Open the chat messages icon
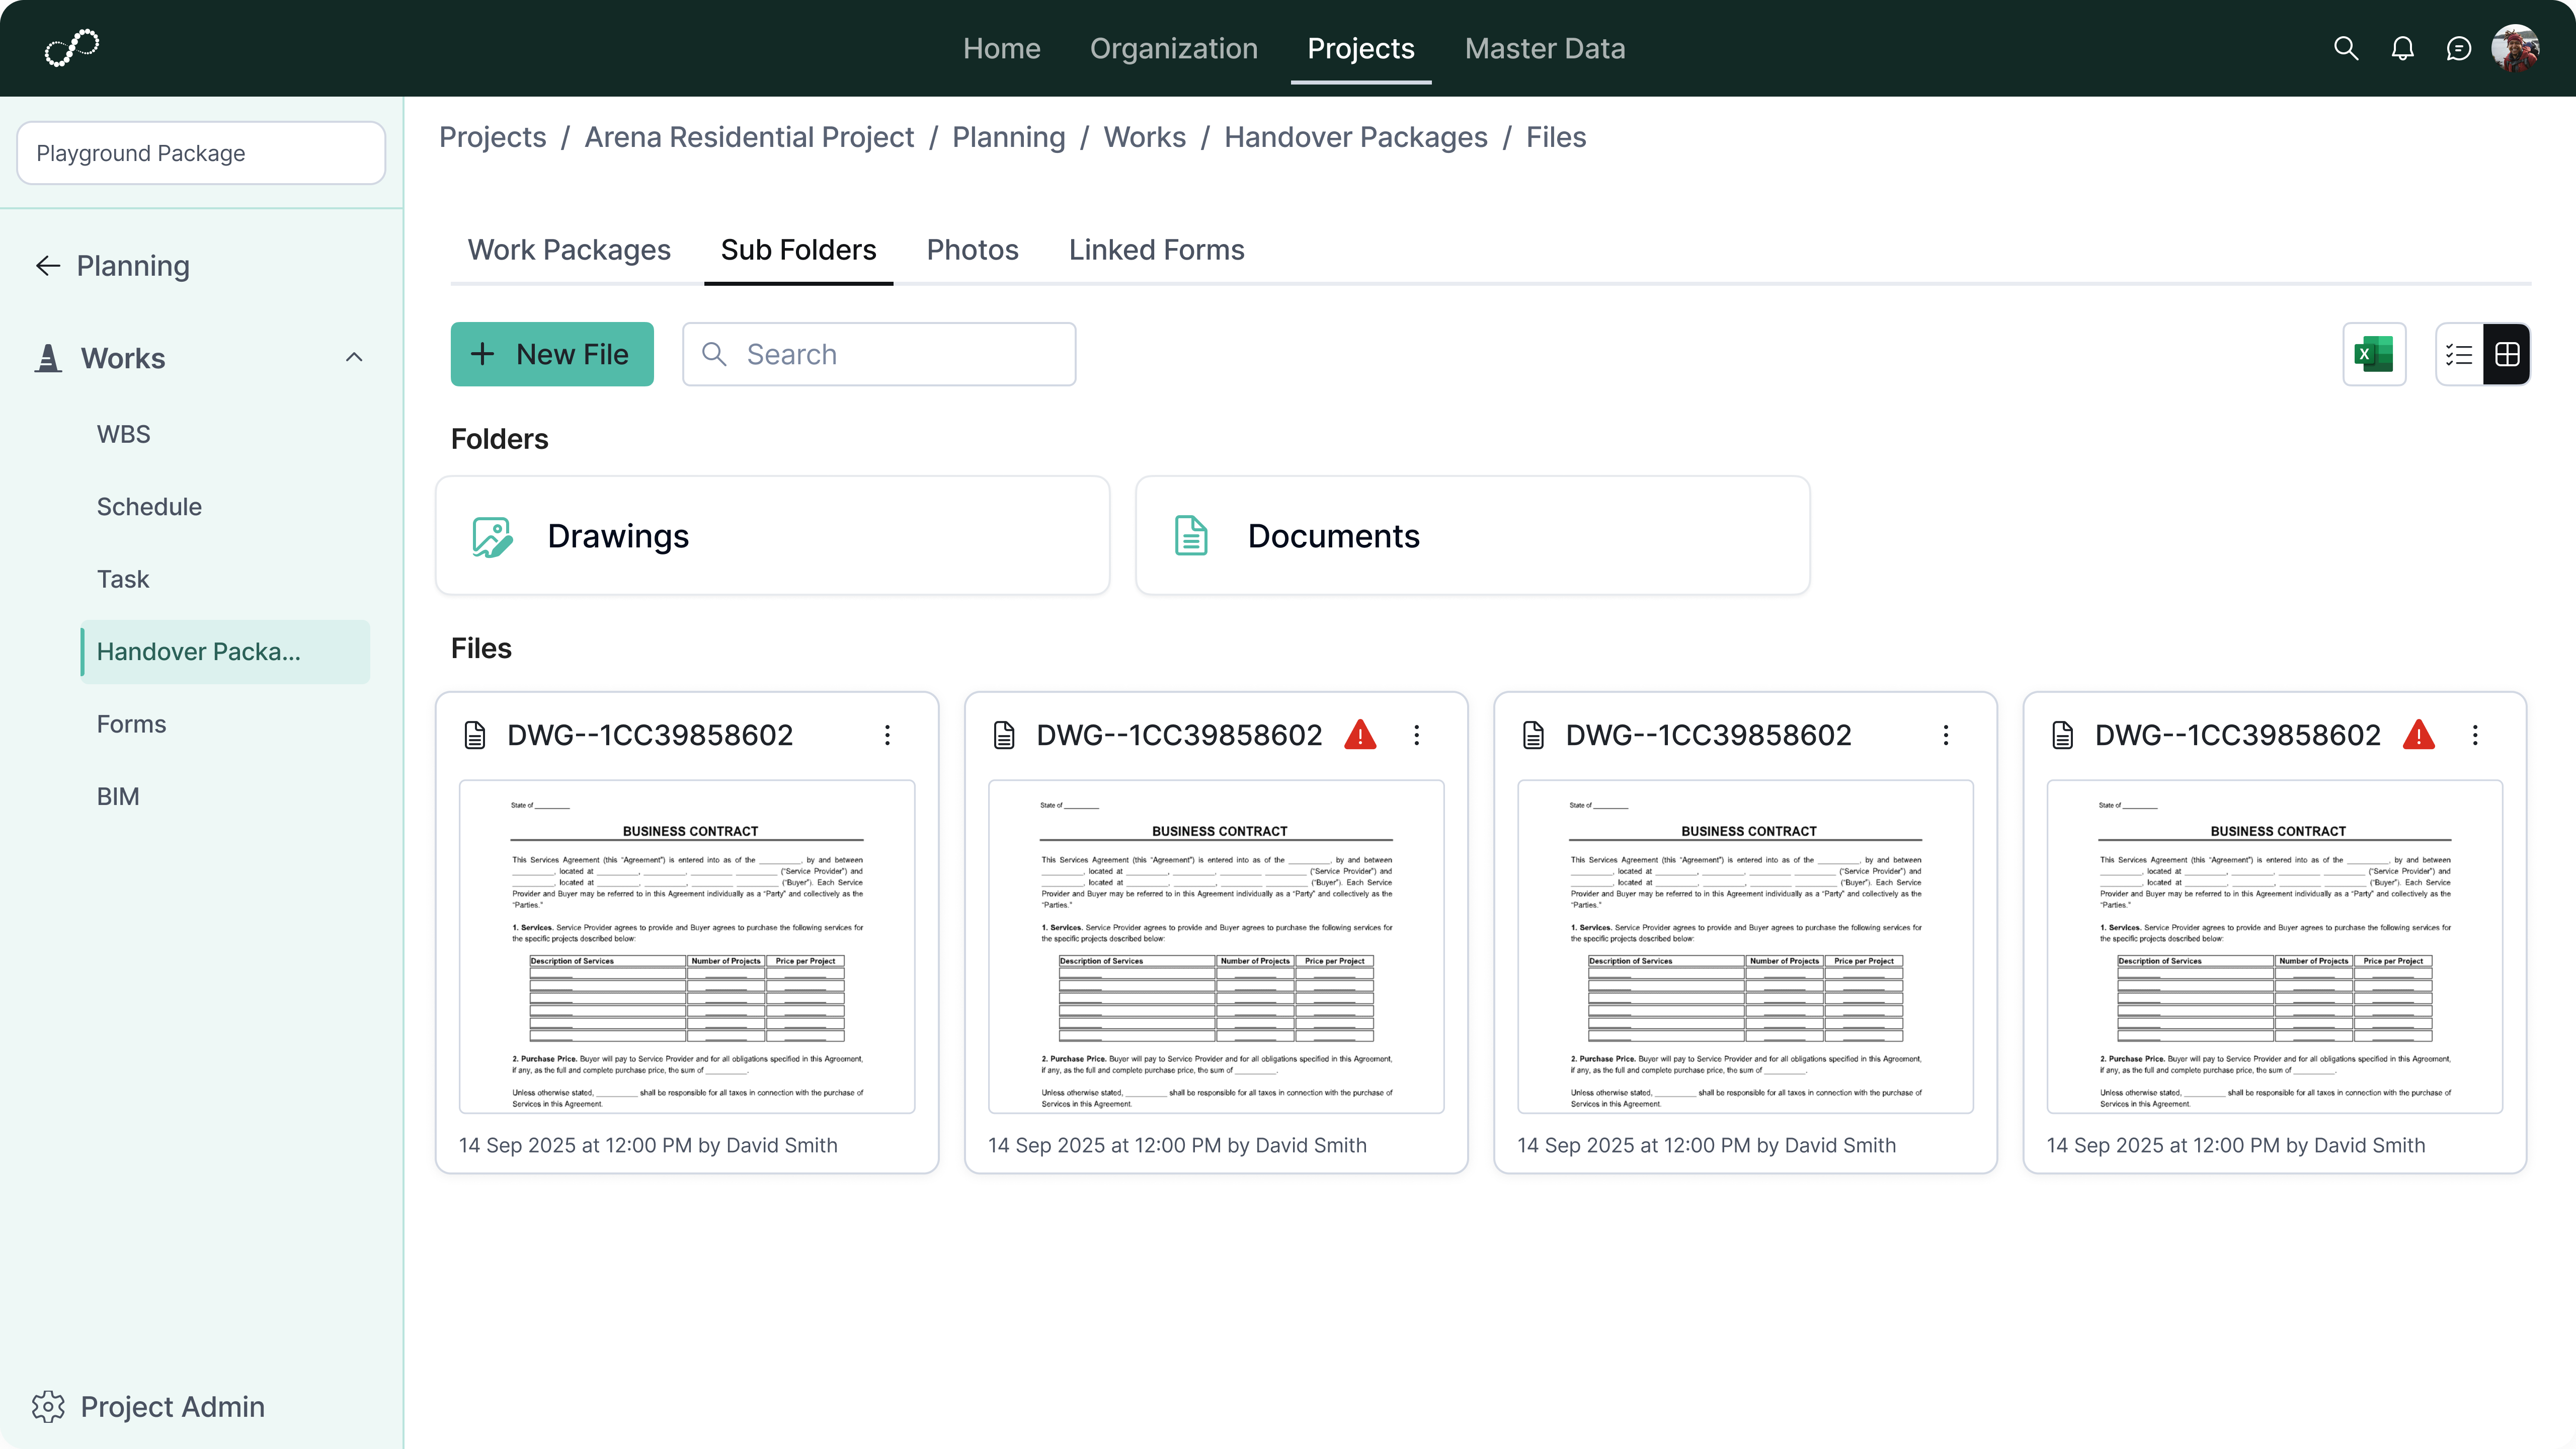 2458,48
